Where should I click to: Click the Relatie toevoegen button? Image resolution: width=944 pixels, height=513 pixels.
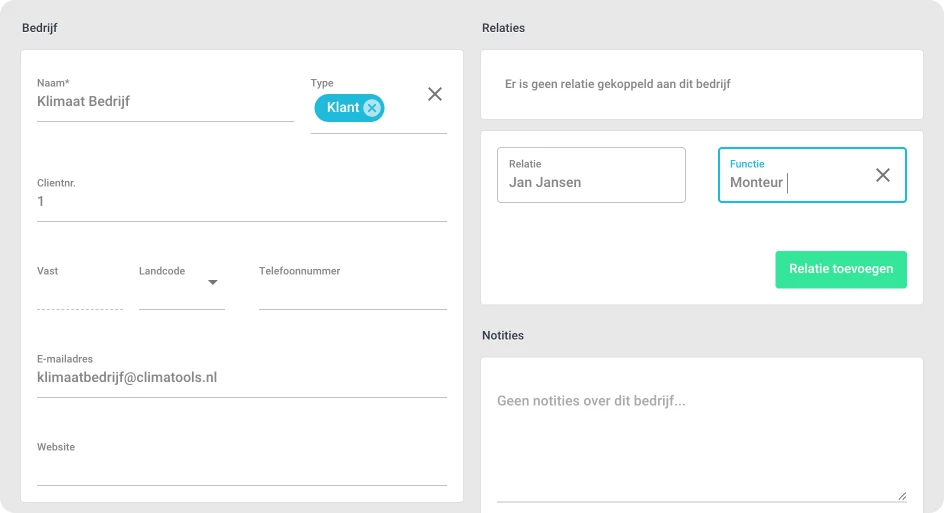point(841,269)
